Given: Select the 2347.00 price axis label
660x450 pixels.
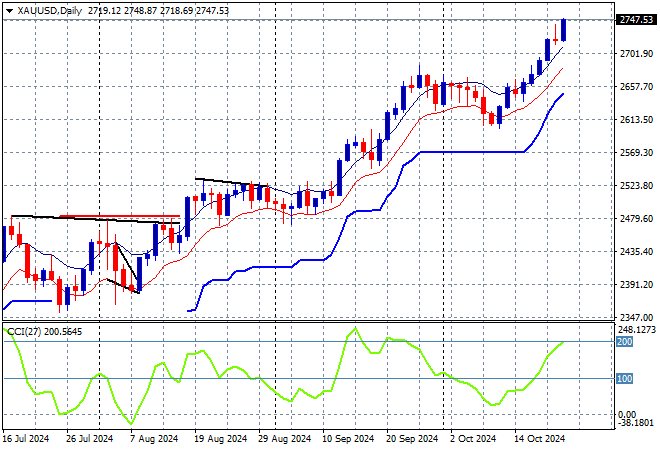Looking at the screenshot, I should 633,317.
